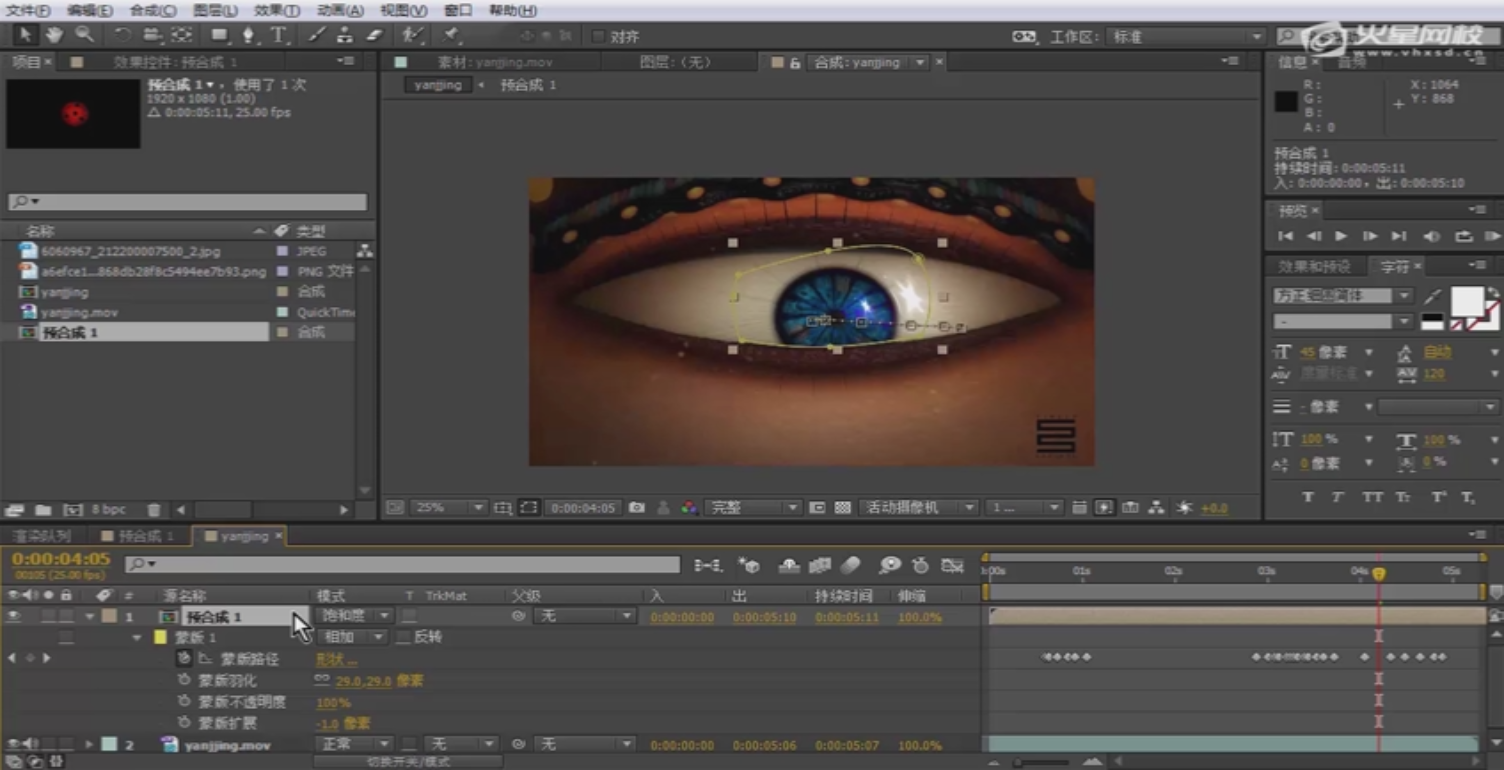
Task: Play the preview with play button
Action: (x=1341, y=236)
